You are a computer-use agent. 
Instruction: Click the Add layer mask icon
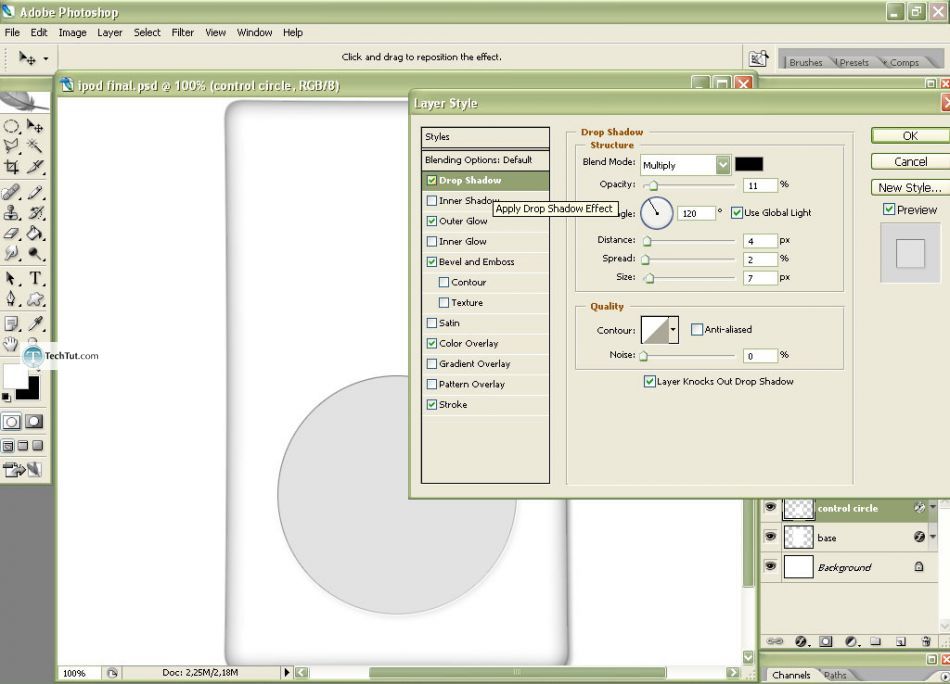(x=826, y=641)
